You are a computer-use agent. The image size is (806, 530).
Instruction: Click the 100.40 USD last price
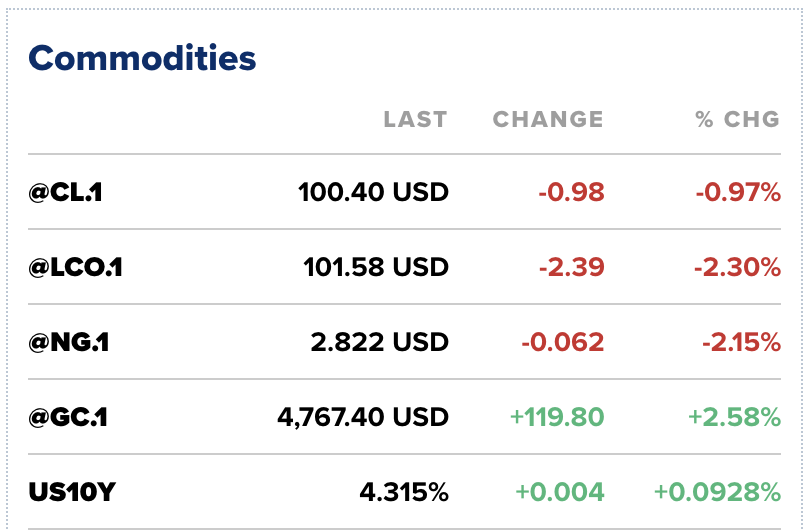[373, 192]
